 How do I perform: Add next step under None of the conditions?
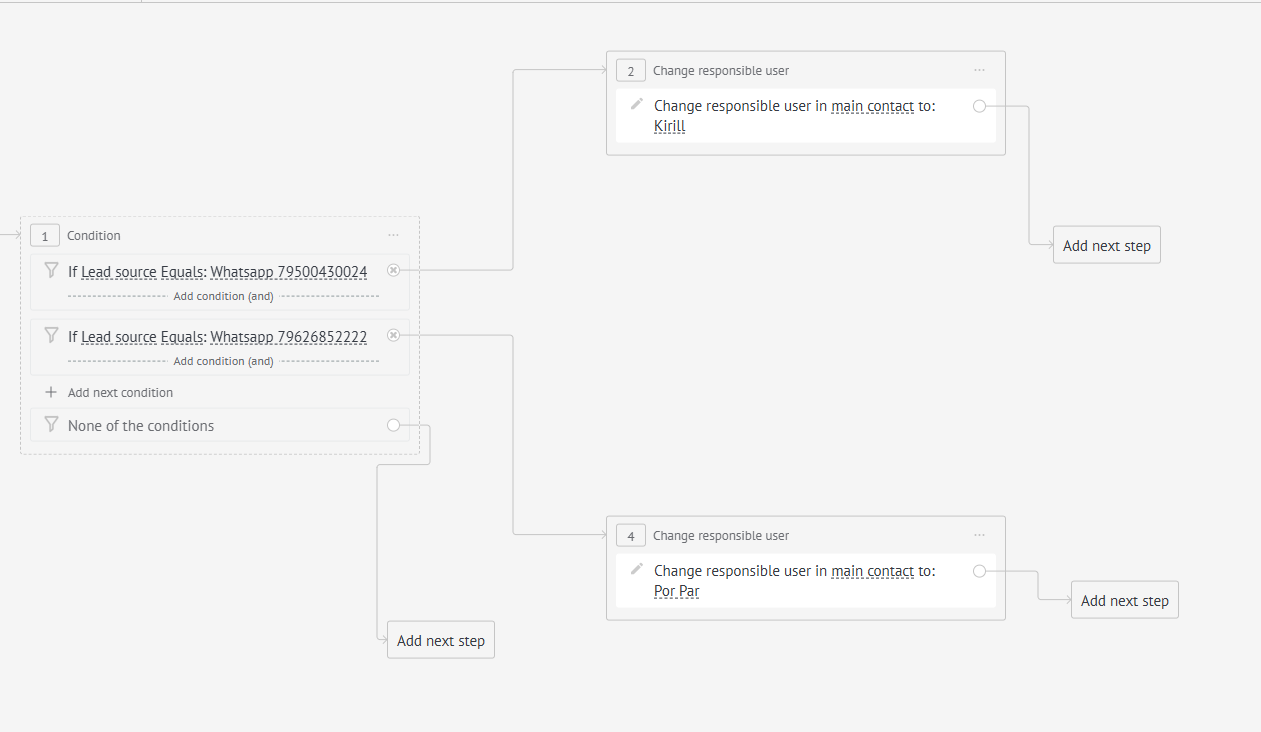click(440, 640)
